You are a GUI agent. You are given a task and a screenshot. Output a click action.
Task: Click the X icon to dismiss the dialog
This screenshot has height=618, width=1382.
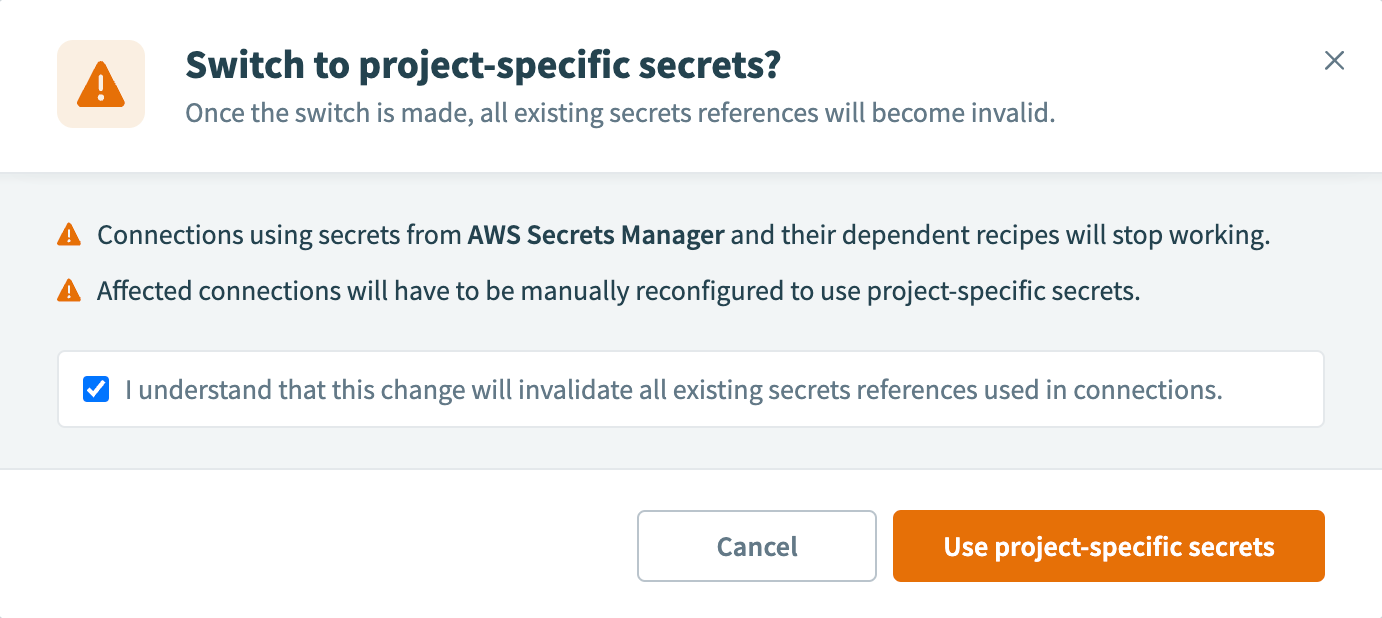1334,60
